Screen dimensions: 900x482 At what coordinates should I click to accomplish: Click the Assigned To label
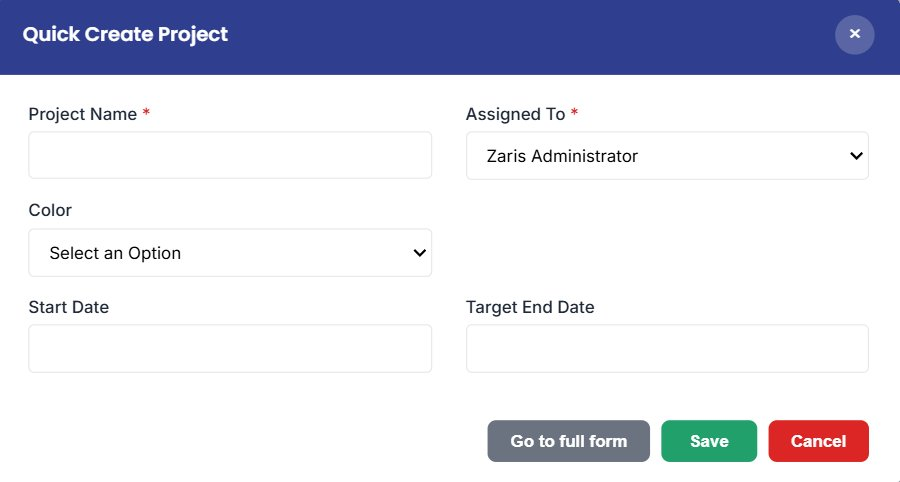(x=515, y=114)
